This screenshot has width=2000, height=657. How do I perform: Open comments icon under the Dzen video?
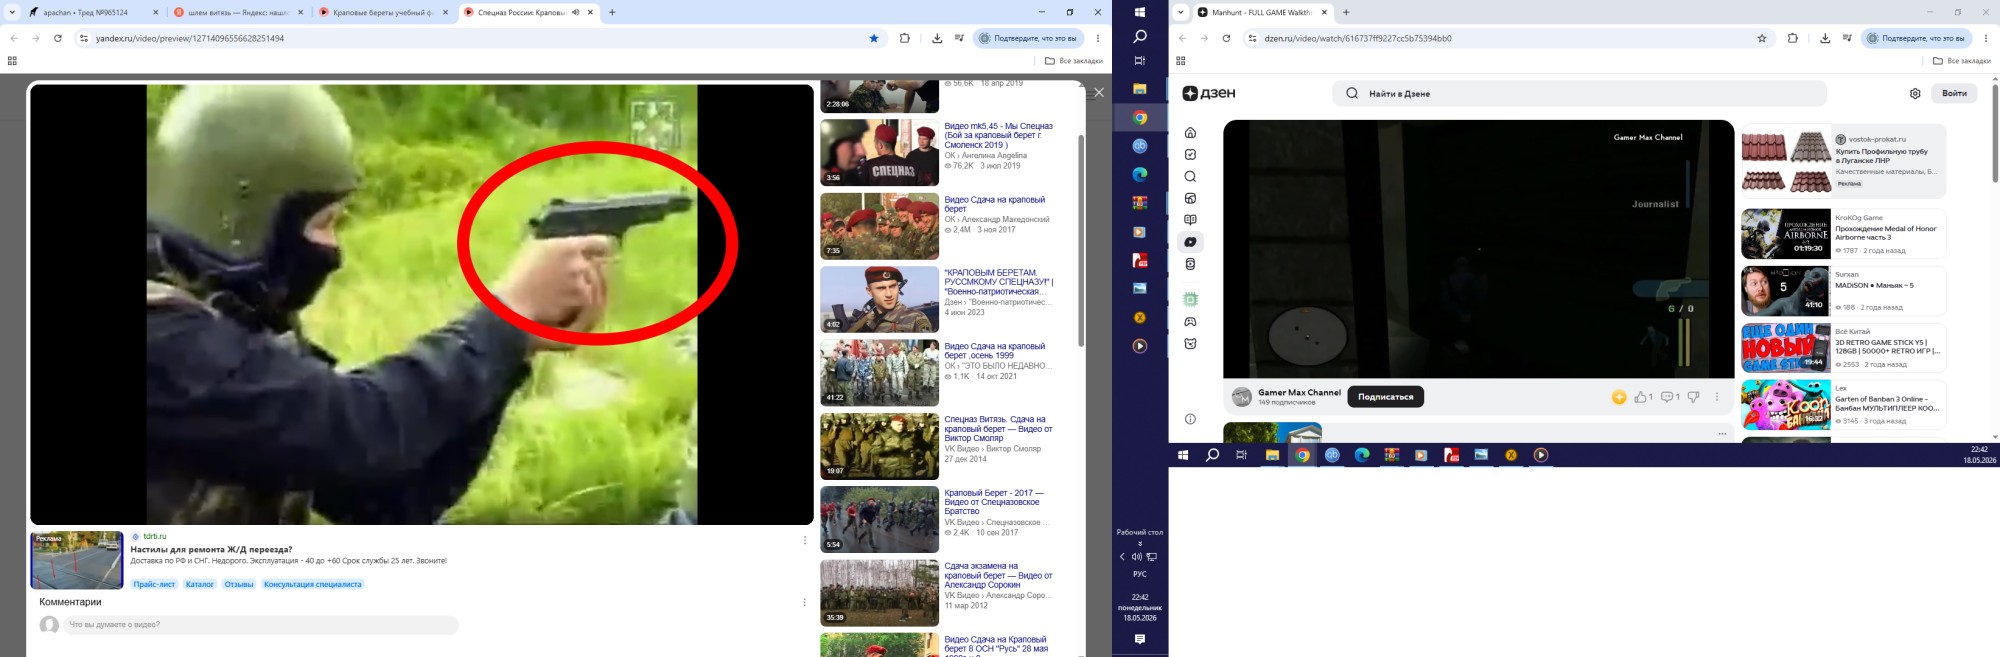click(x=1667, y=397)
